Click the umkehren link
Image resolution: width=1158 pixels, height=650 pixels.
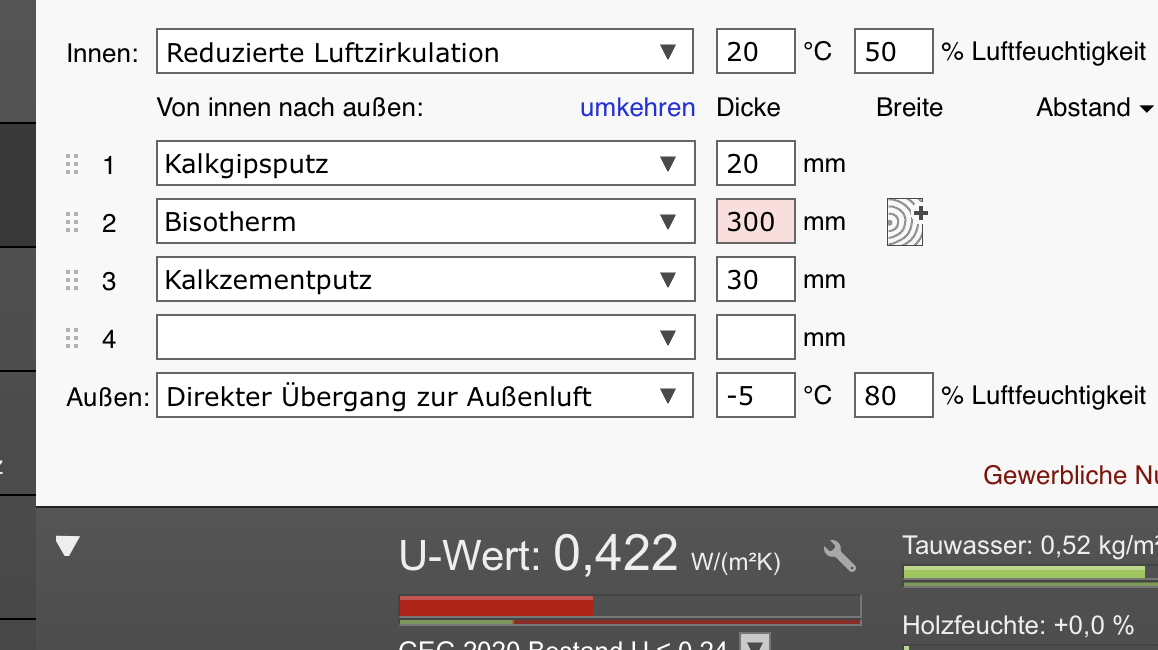[637, 108]
